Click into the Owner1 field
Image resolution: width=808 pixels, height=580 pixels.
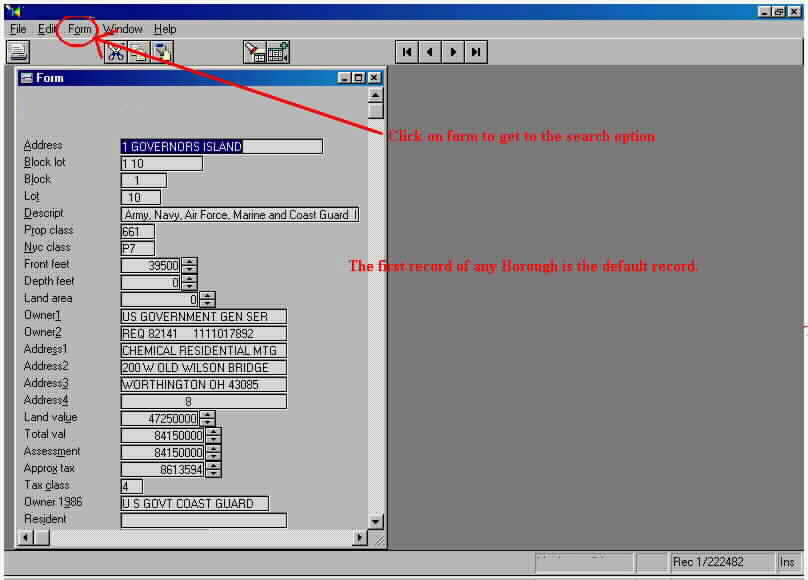point(203,317)
